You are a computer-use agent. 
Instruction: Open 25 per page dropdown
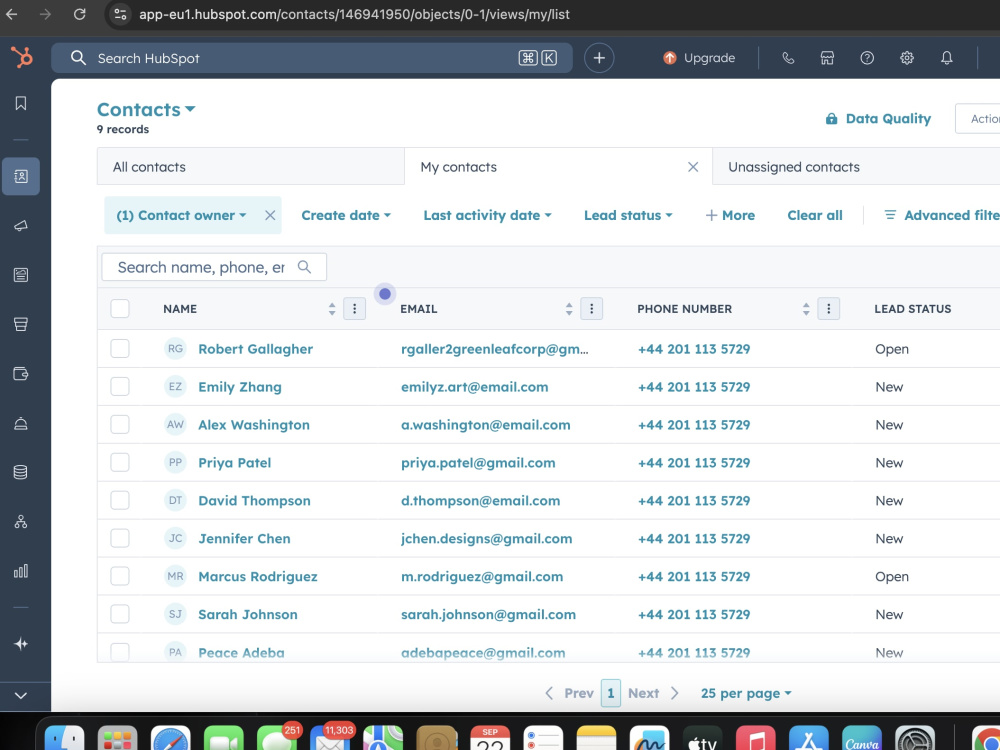click(x=746, y=693)
